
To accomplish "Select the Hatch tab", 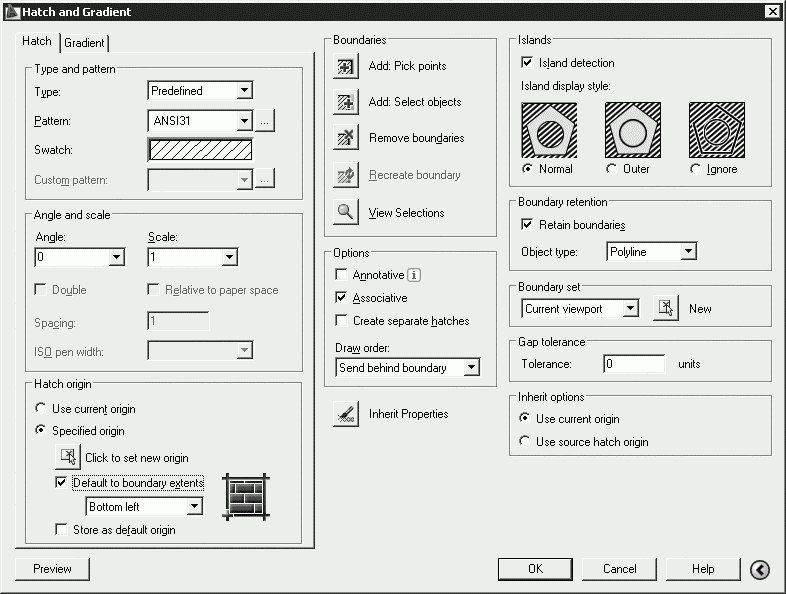I will pos(37,41).
